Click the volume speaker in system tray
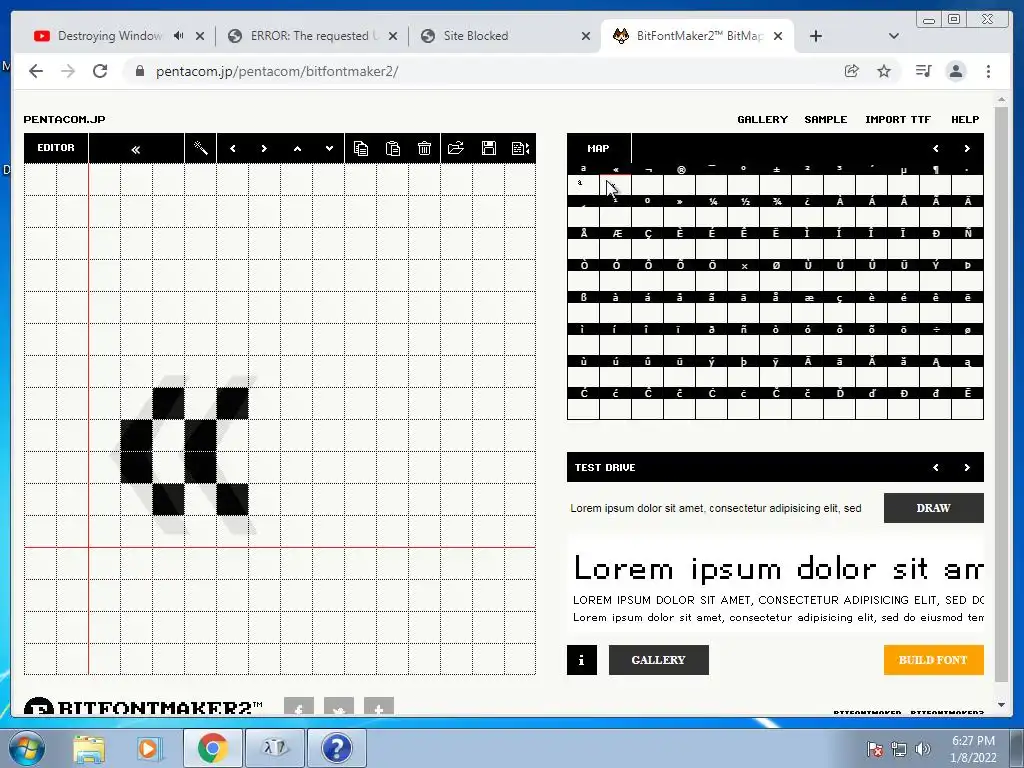Viewport: 1024px width, 768px height. [x=922, y=749]
